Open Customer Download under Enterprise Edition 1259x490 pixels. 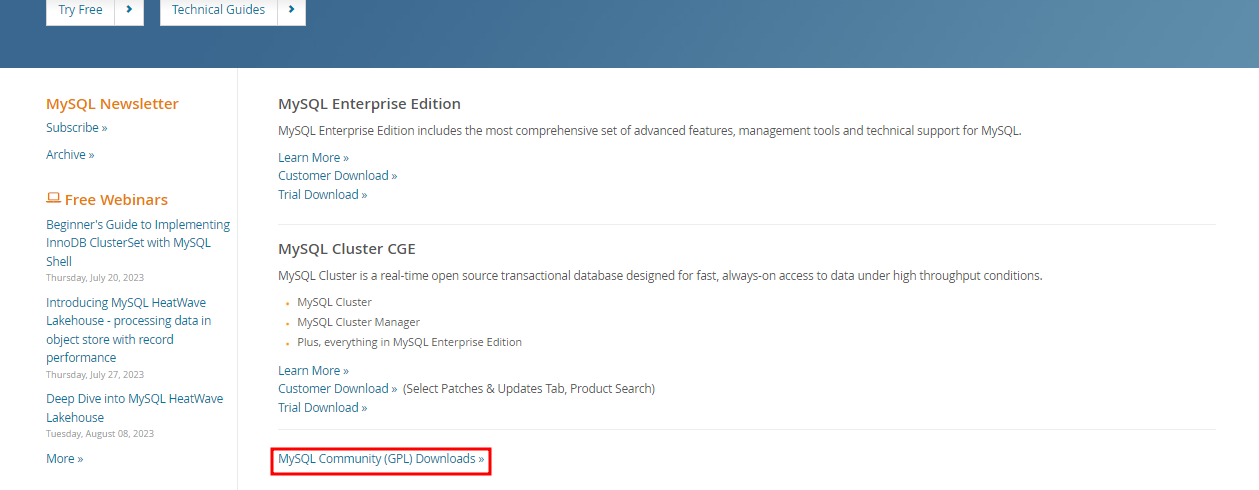click(x=337, y=176)
